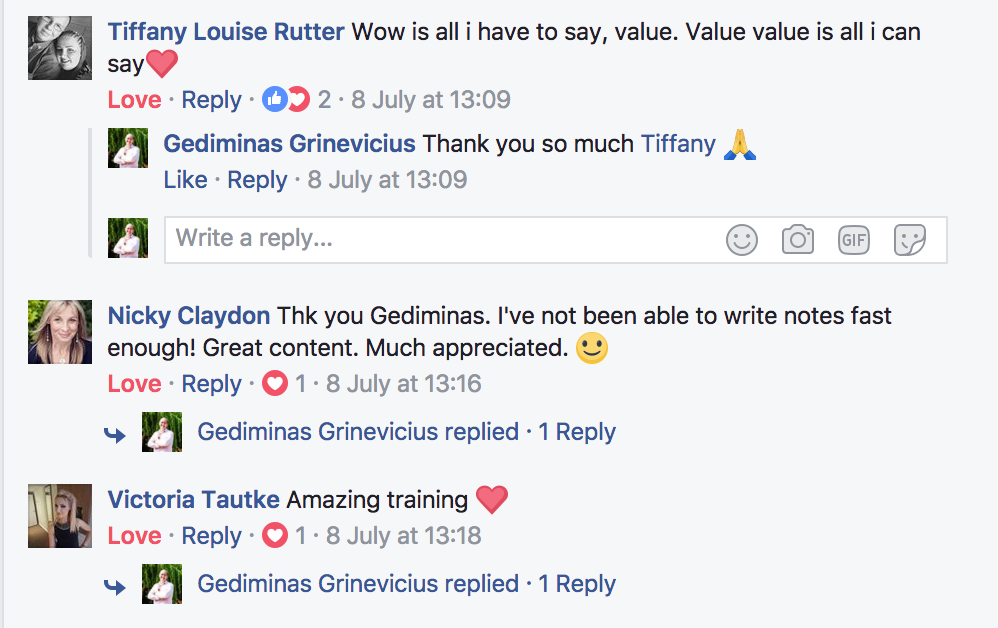Image resolution: width=998 pixels, height=628 pixels.
Task: Open the GIF picker in reply box
Action: [x=853, y=239]
